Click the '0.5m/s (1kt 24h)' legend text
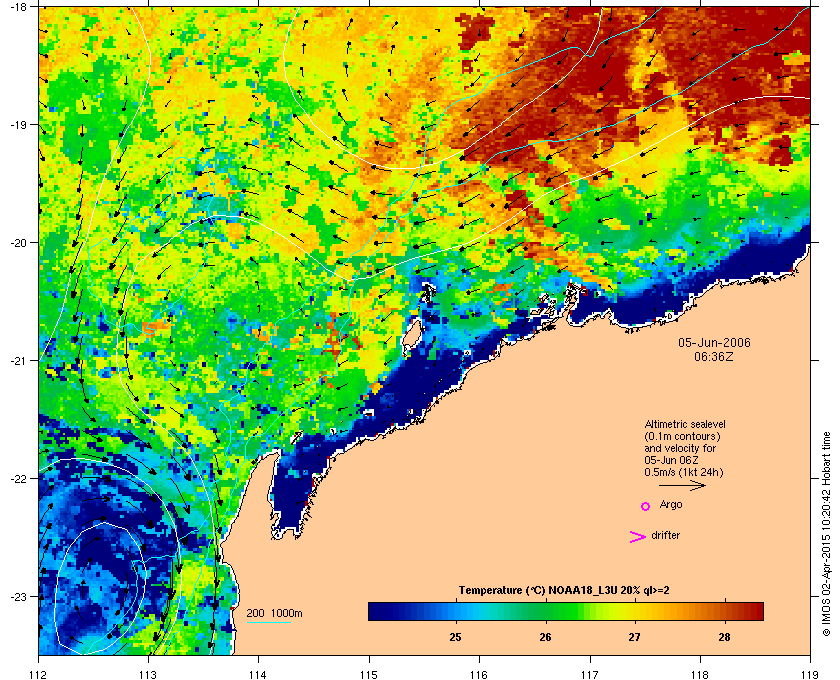This screenshot has height=680, width=840. [x=684, y=473]
